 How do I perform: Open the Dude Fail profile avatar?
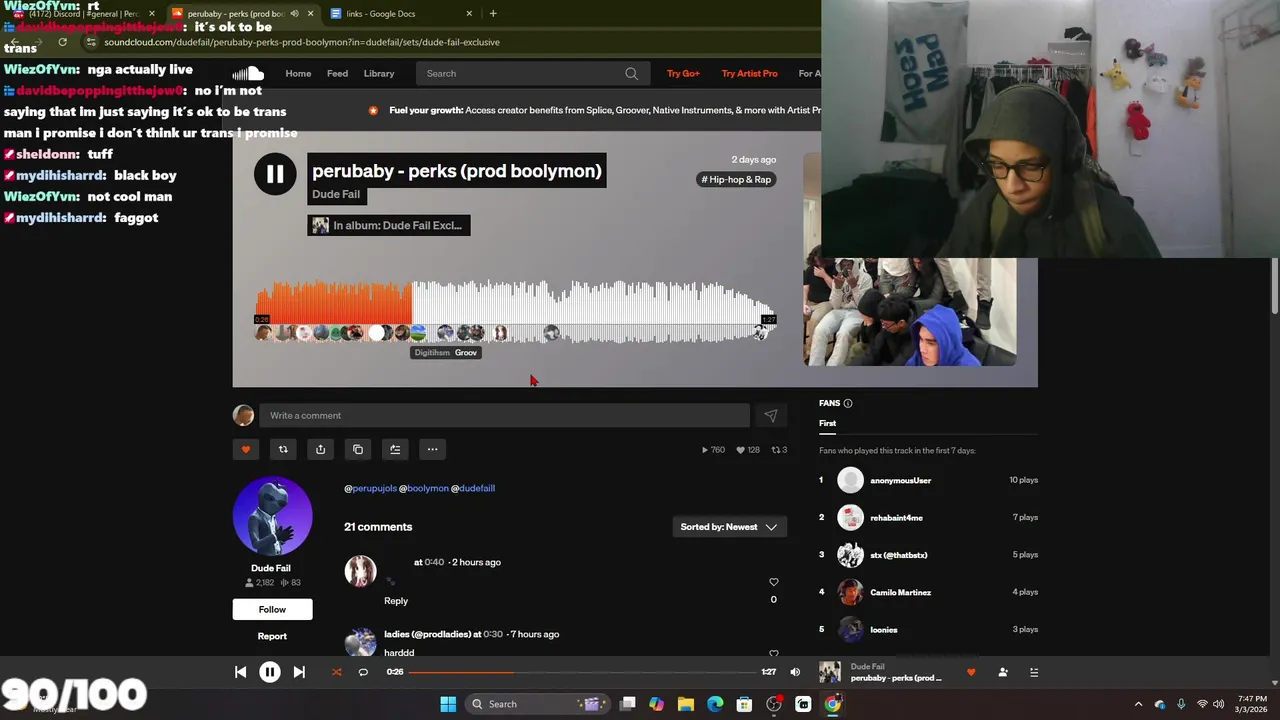coord(272,516)
